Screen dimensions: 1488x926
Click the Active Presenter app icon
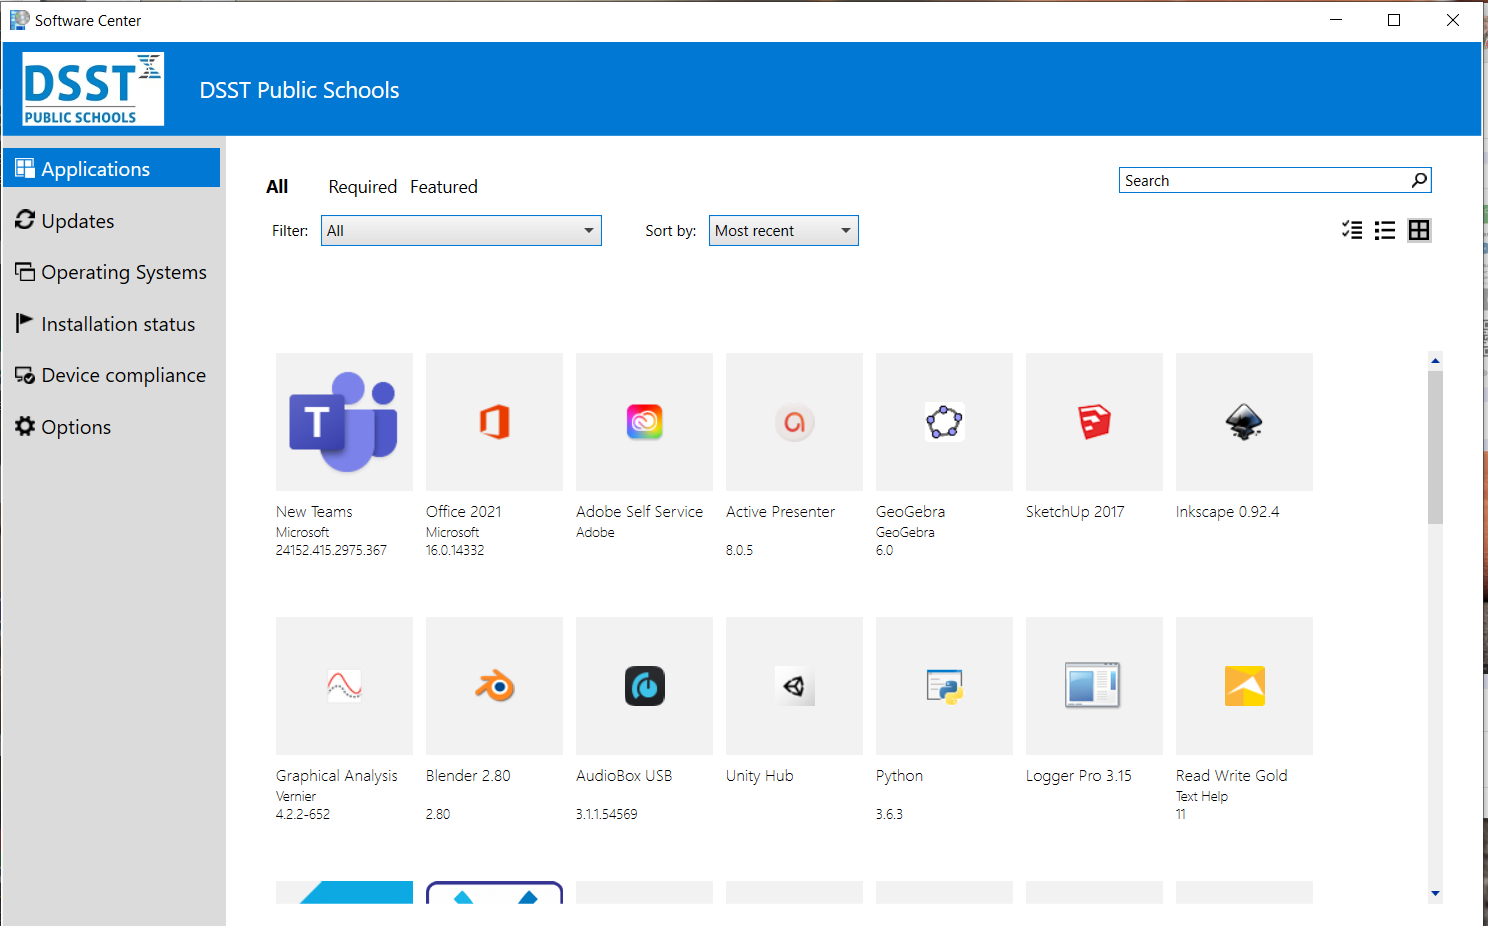794,422
